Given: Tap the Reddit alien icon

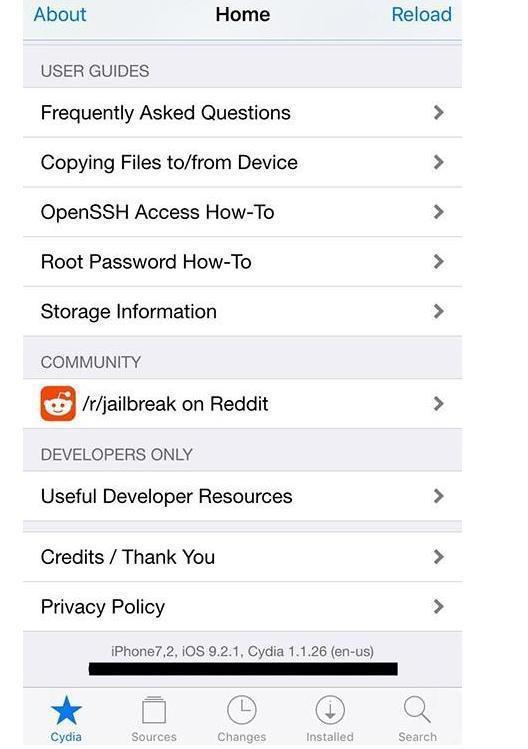Looking at the screenshot, I should (x=58, y=404).
